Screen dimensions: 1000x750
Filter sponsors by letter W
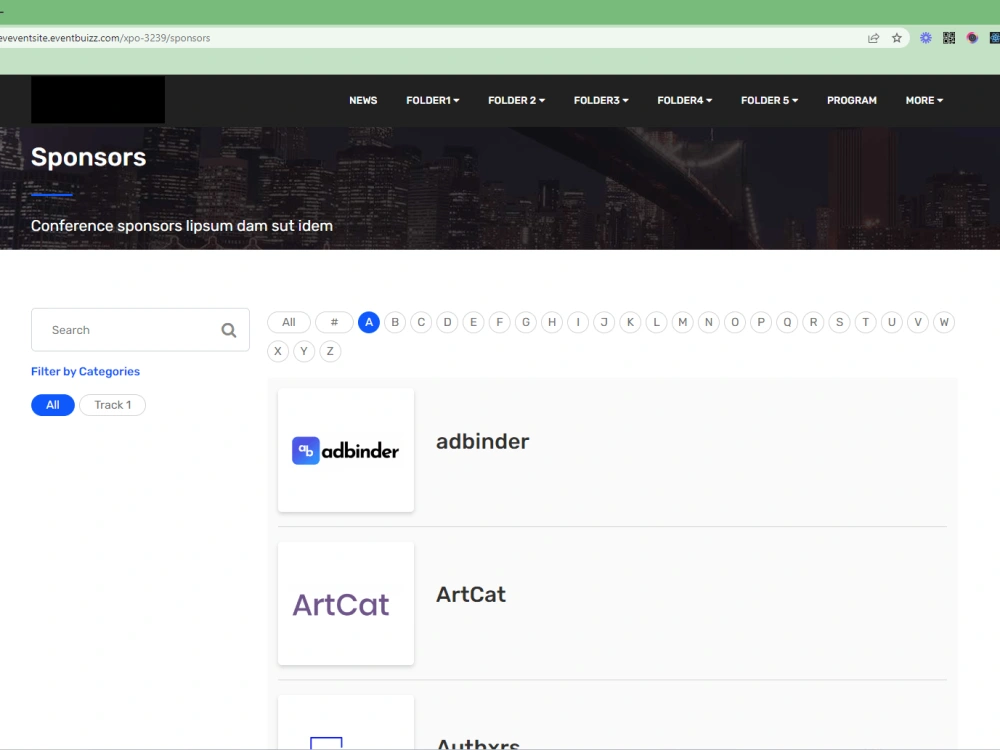tap(944, 322)
